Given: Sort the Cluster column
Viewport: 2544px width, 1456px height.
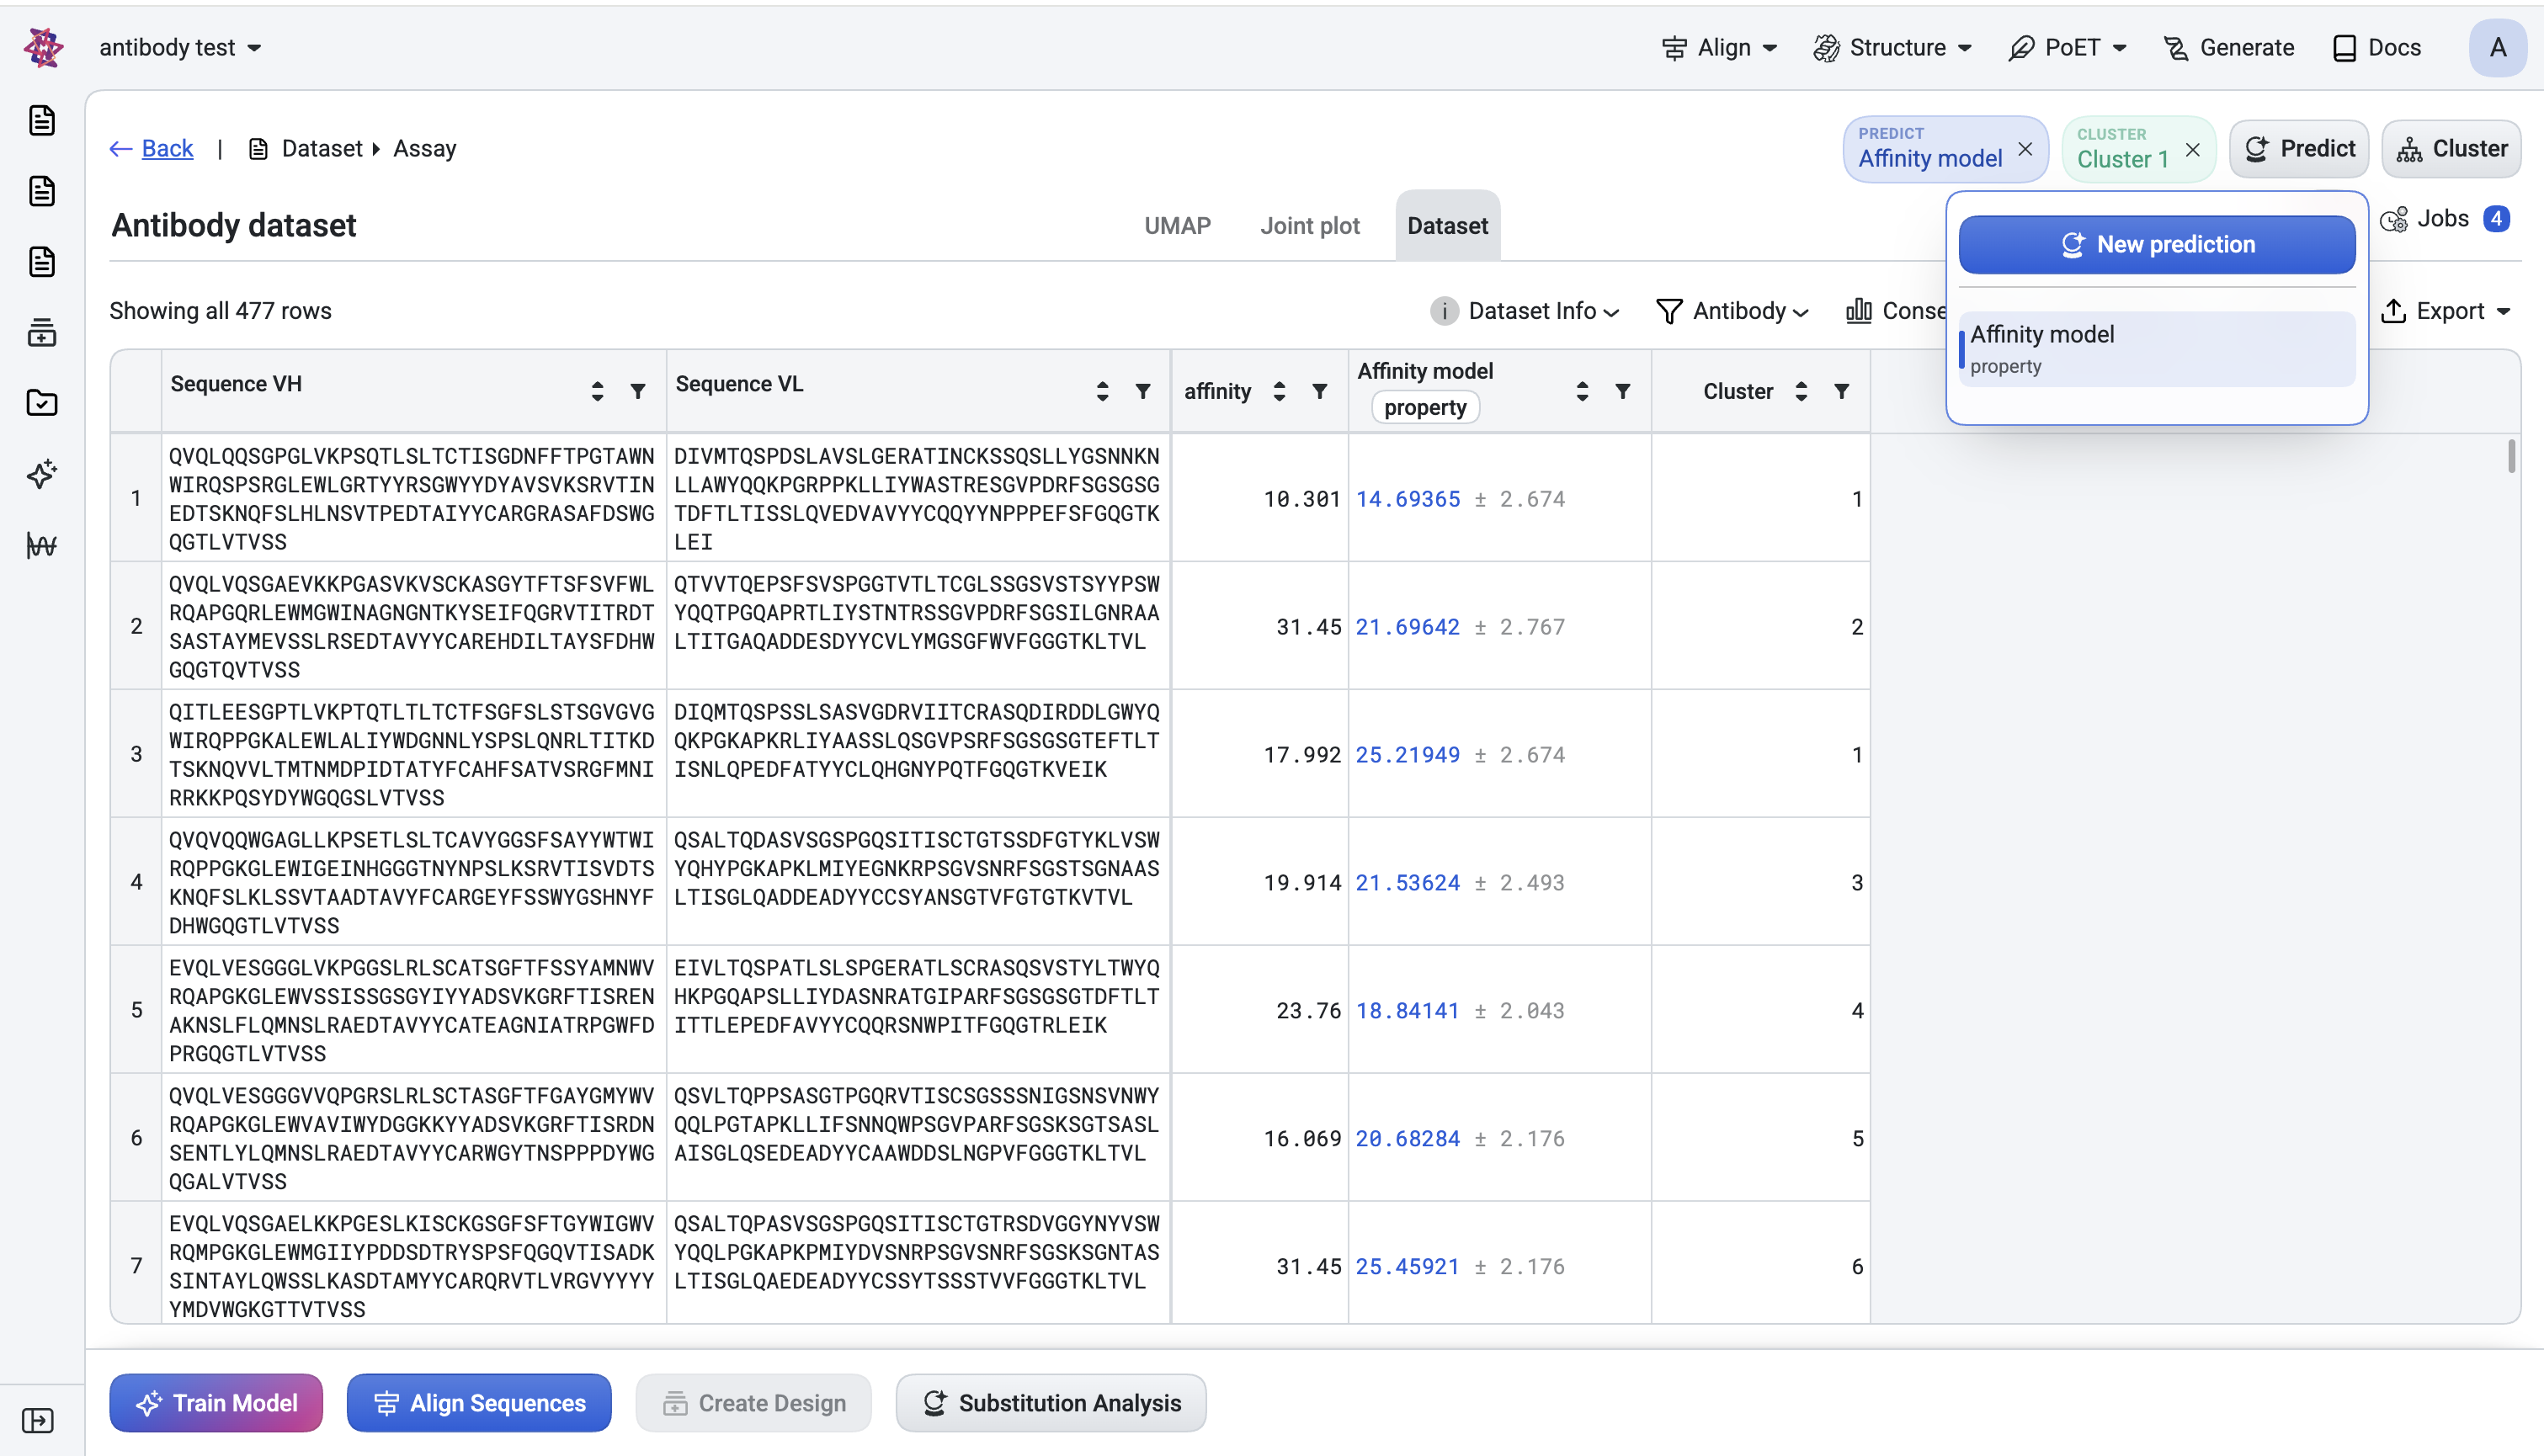Looking at the screenshot, I should (1801, 391).
